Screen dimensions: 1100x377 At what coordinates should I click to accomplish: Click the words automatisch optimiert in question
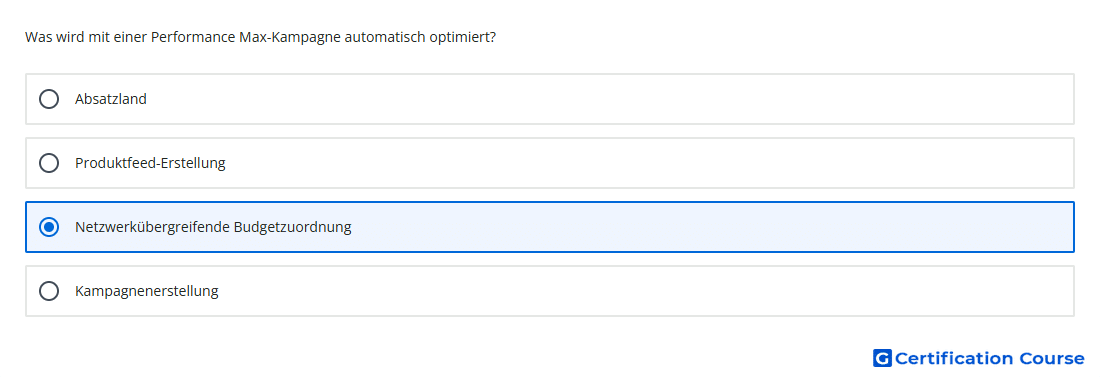pyautogui.click(x=420, y=37)
